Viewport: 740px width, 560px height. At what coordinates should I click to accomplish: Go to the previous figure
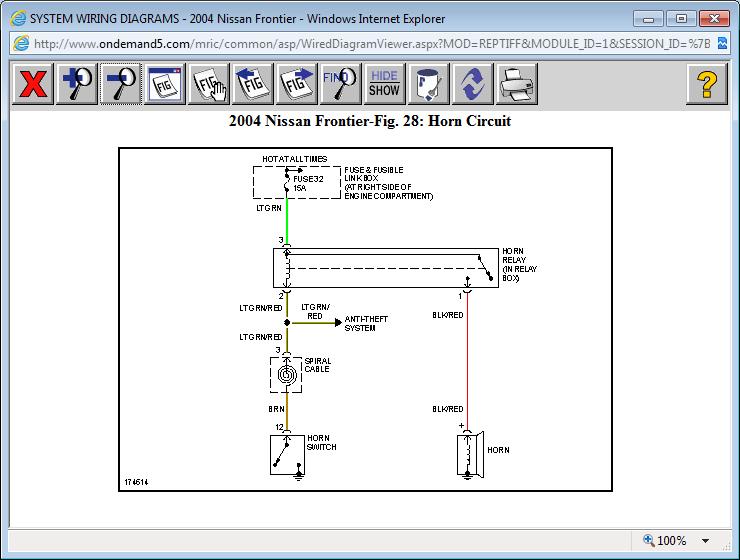[252, 84]
